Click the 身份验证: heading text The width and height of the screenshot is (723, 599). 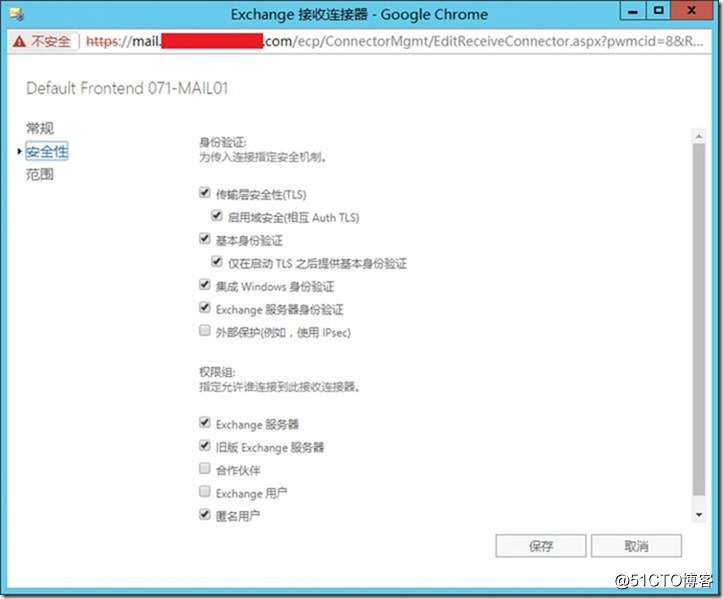coord(223,142)
